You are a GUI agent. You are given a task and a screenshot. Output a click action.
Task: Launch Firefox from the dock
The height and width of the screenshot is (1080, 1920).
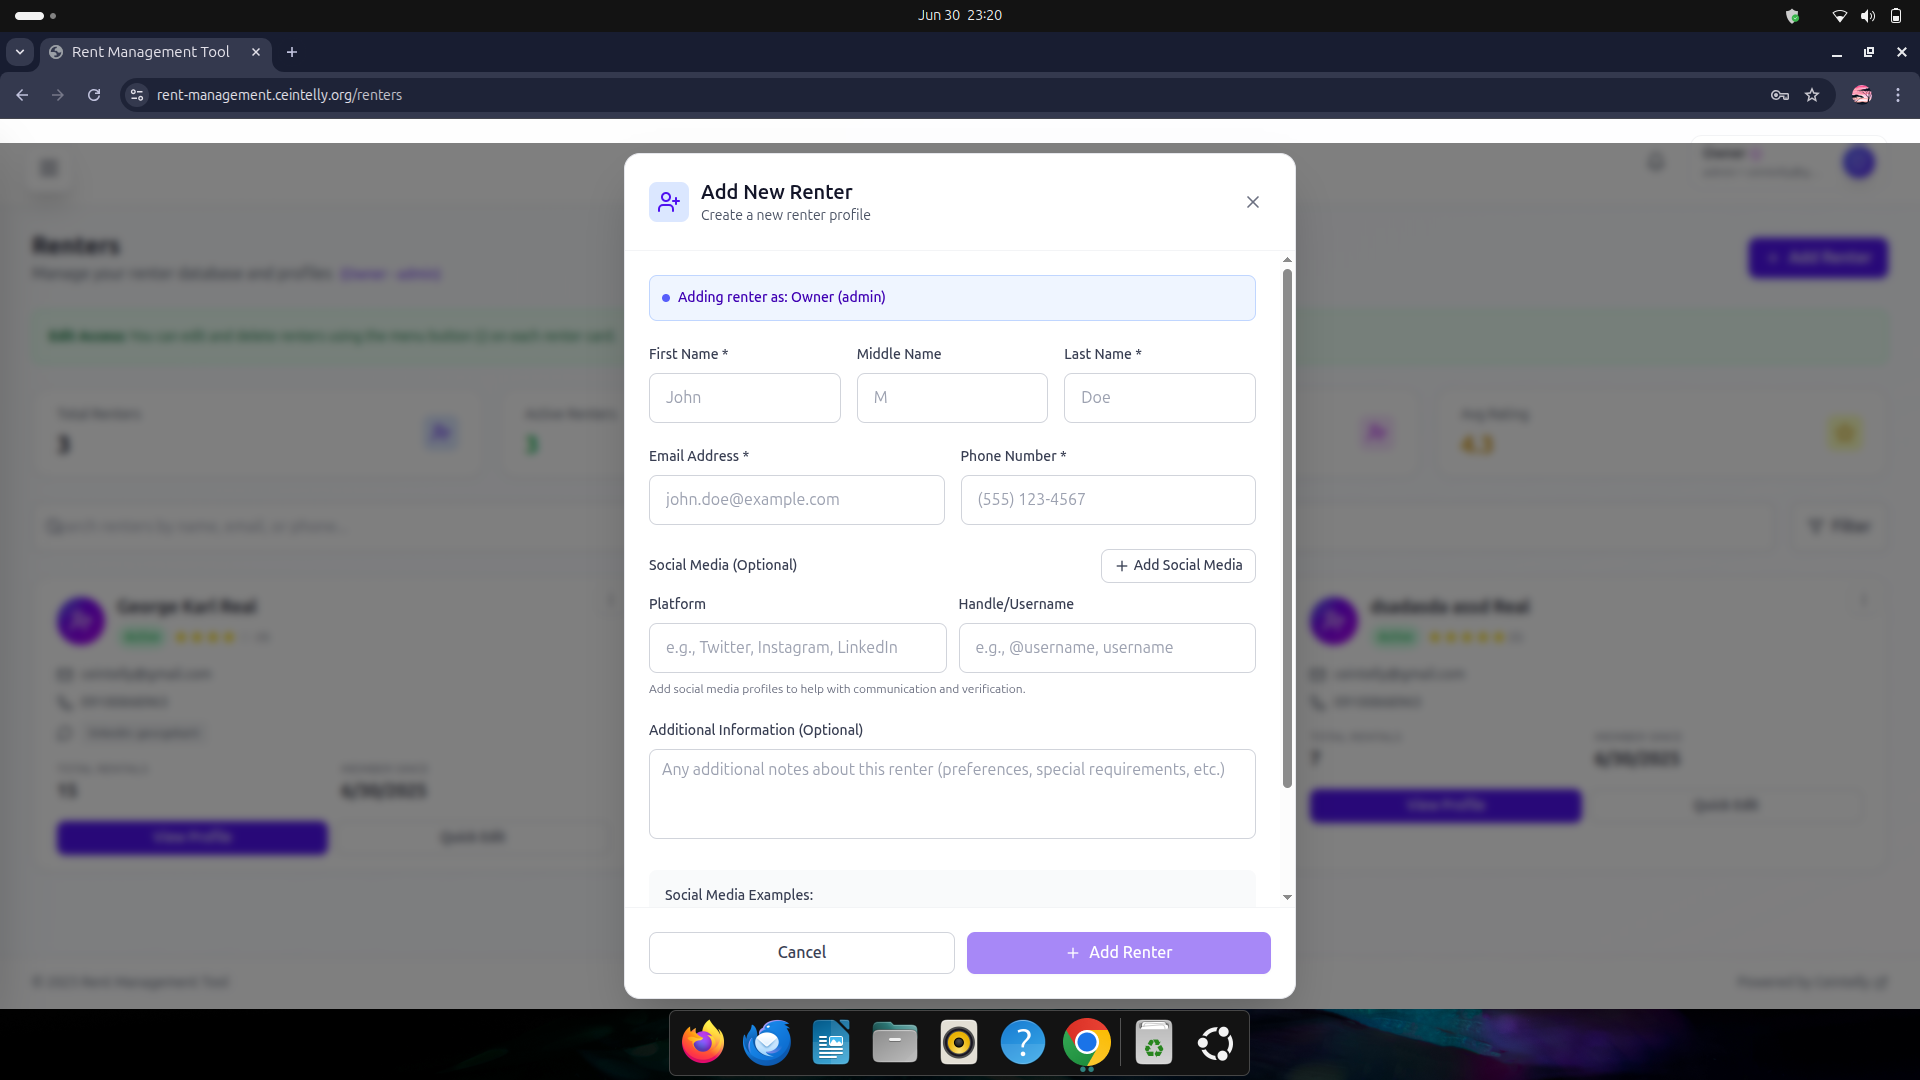coord(703,1043)
